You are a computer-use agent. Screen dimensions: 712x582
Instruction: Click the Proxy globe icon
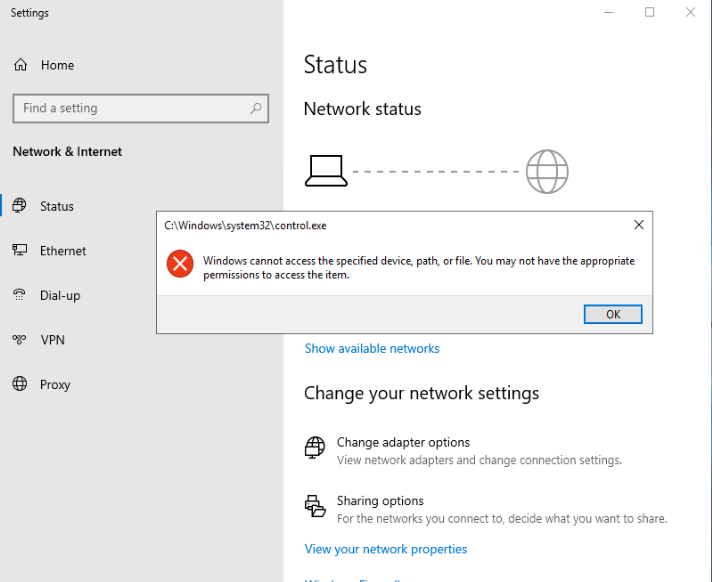point(20,384)
